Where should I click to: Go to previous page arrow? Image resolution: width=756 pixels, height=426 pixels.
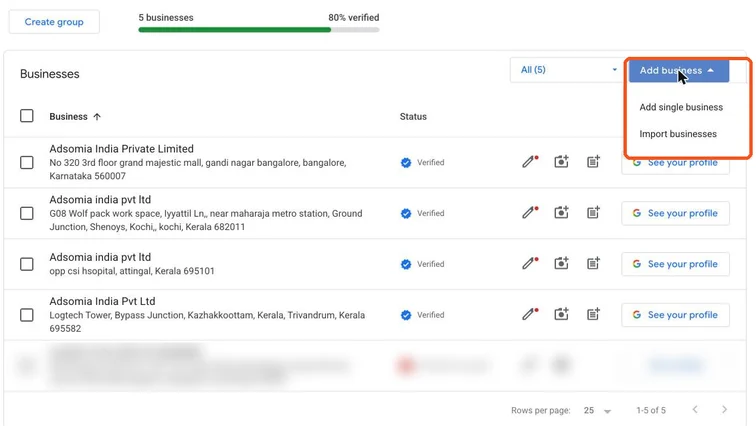pyautogui.click(x=695, y=410)
